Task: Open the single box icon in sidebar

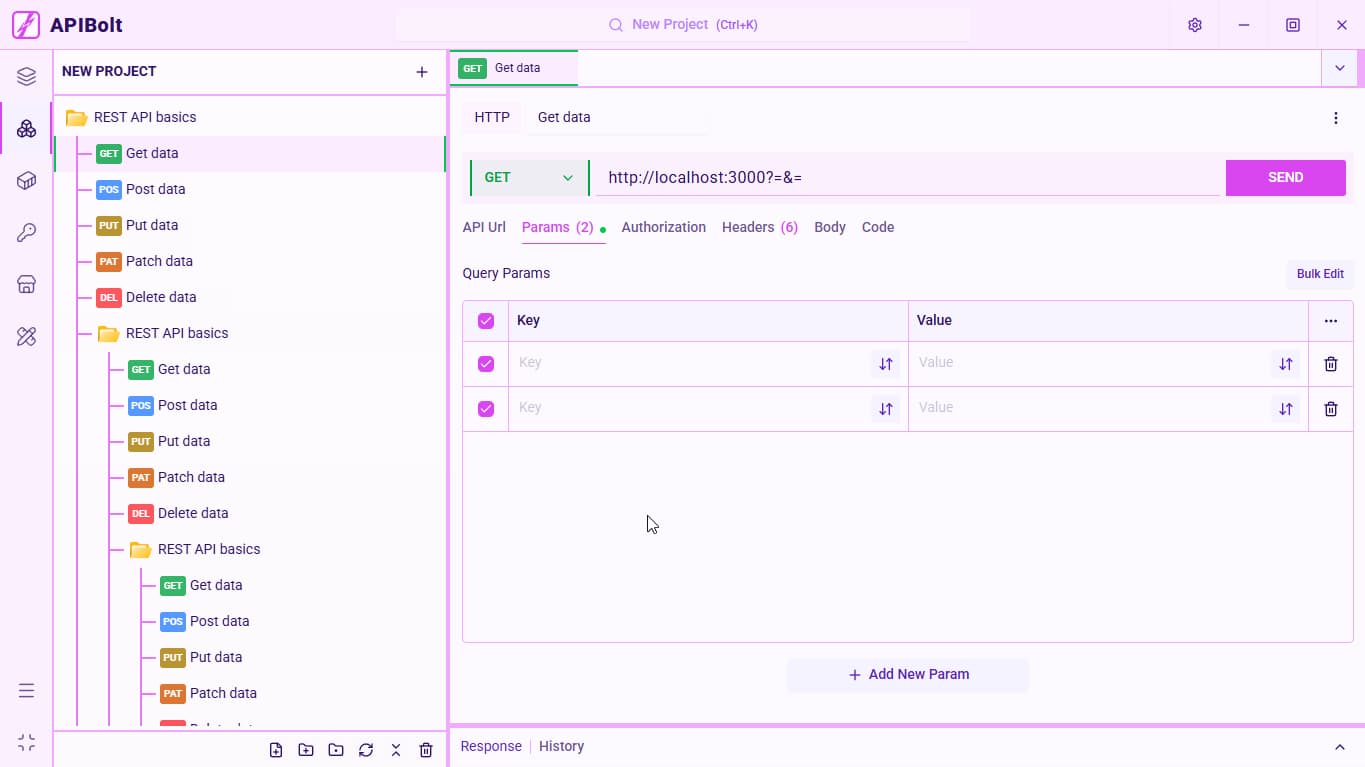Action: 27,180
